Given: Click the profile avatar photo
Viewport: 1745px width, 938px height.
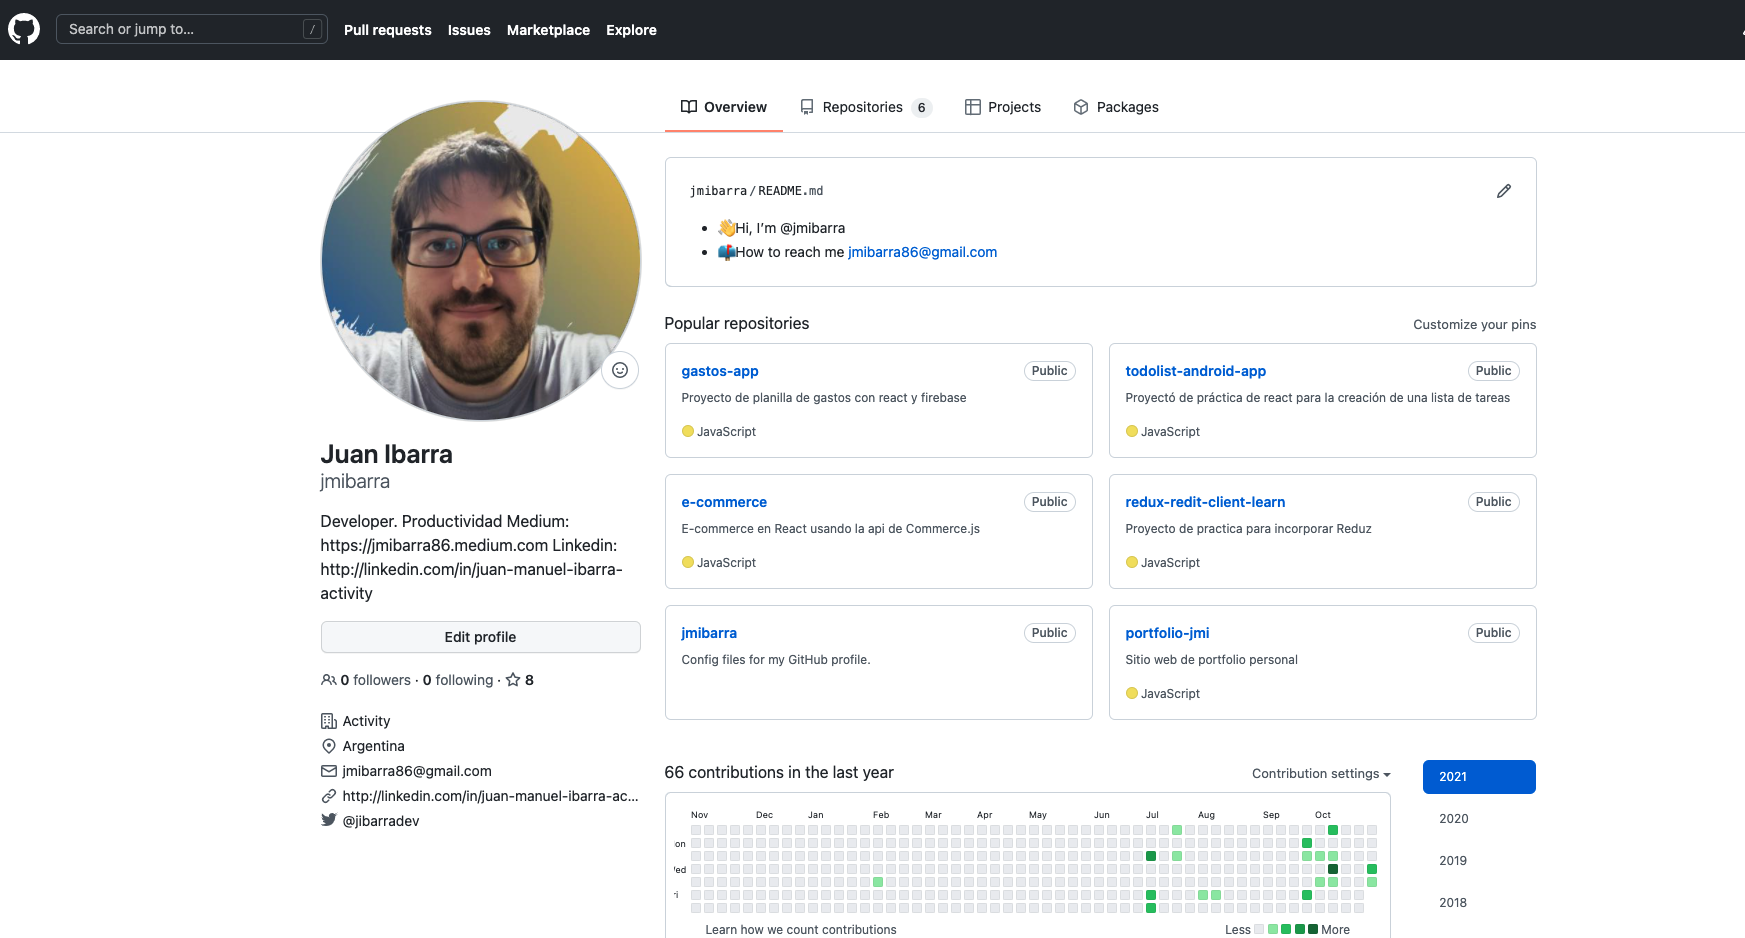Looking at the screenshot, I should tap(480, 260).
